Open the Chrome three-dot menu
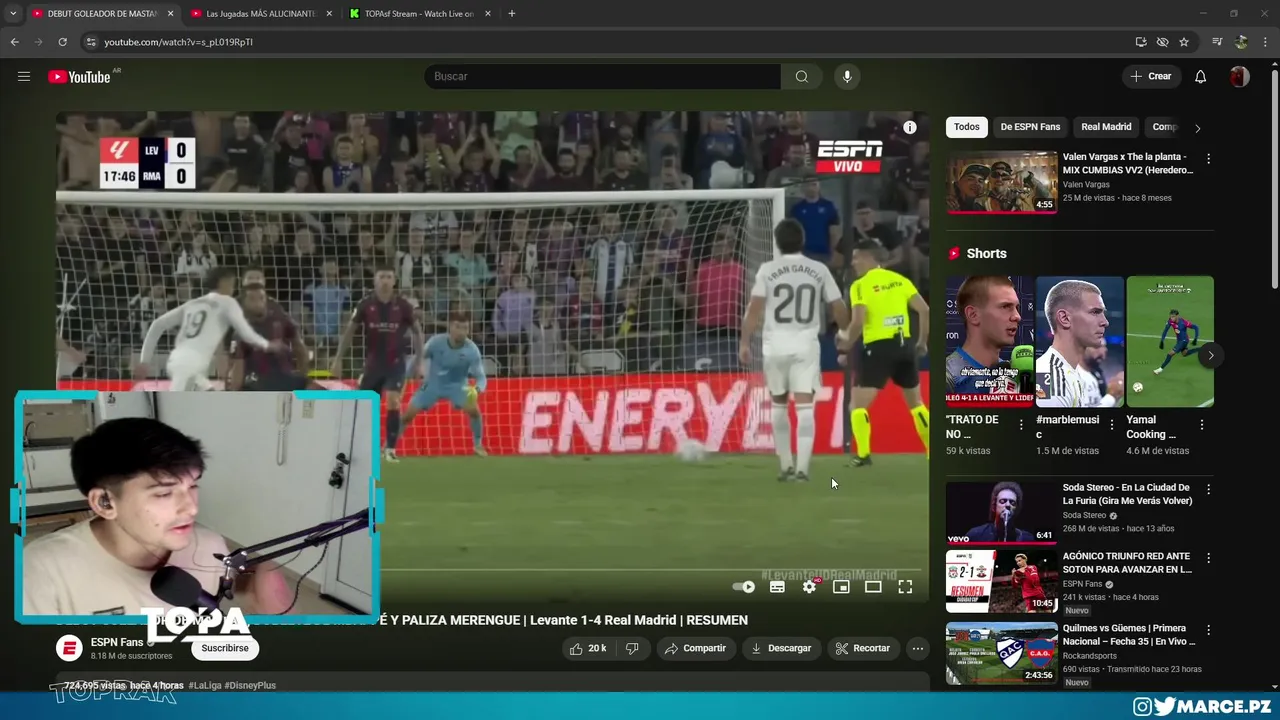The width and height of the screenshot is (1280, 720). tap(1265, 42)
